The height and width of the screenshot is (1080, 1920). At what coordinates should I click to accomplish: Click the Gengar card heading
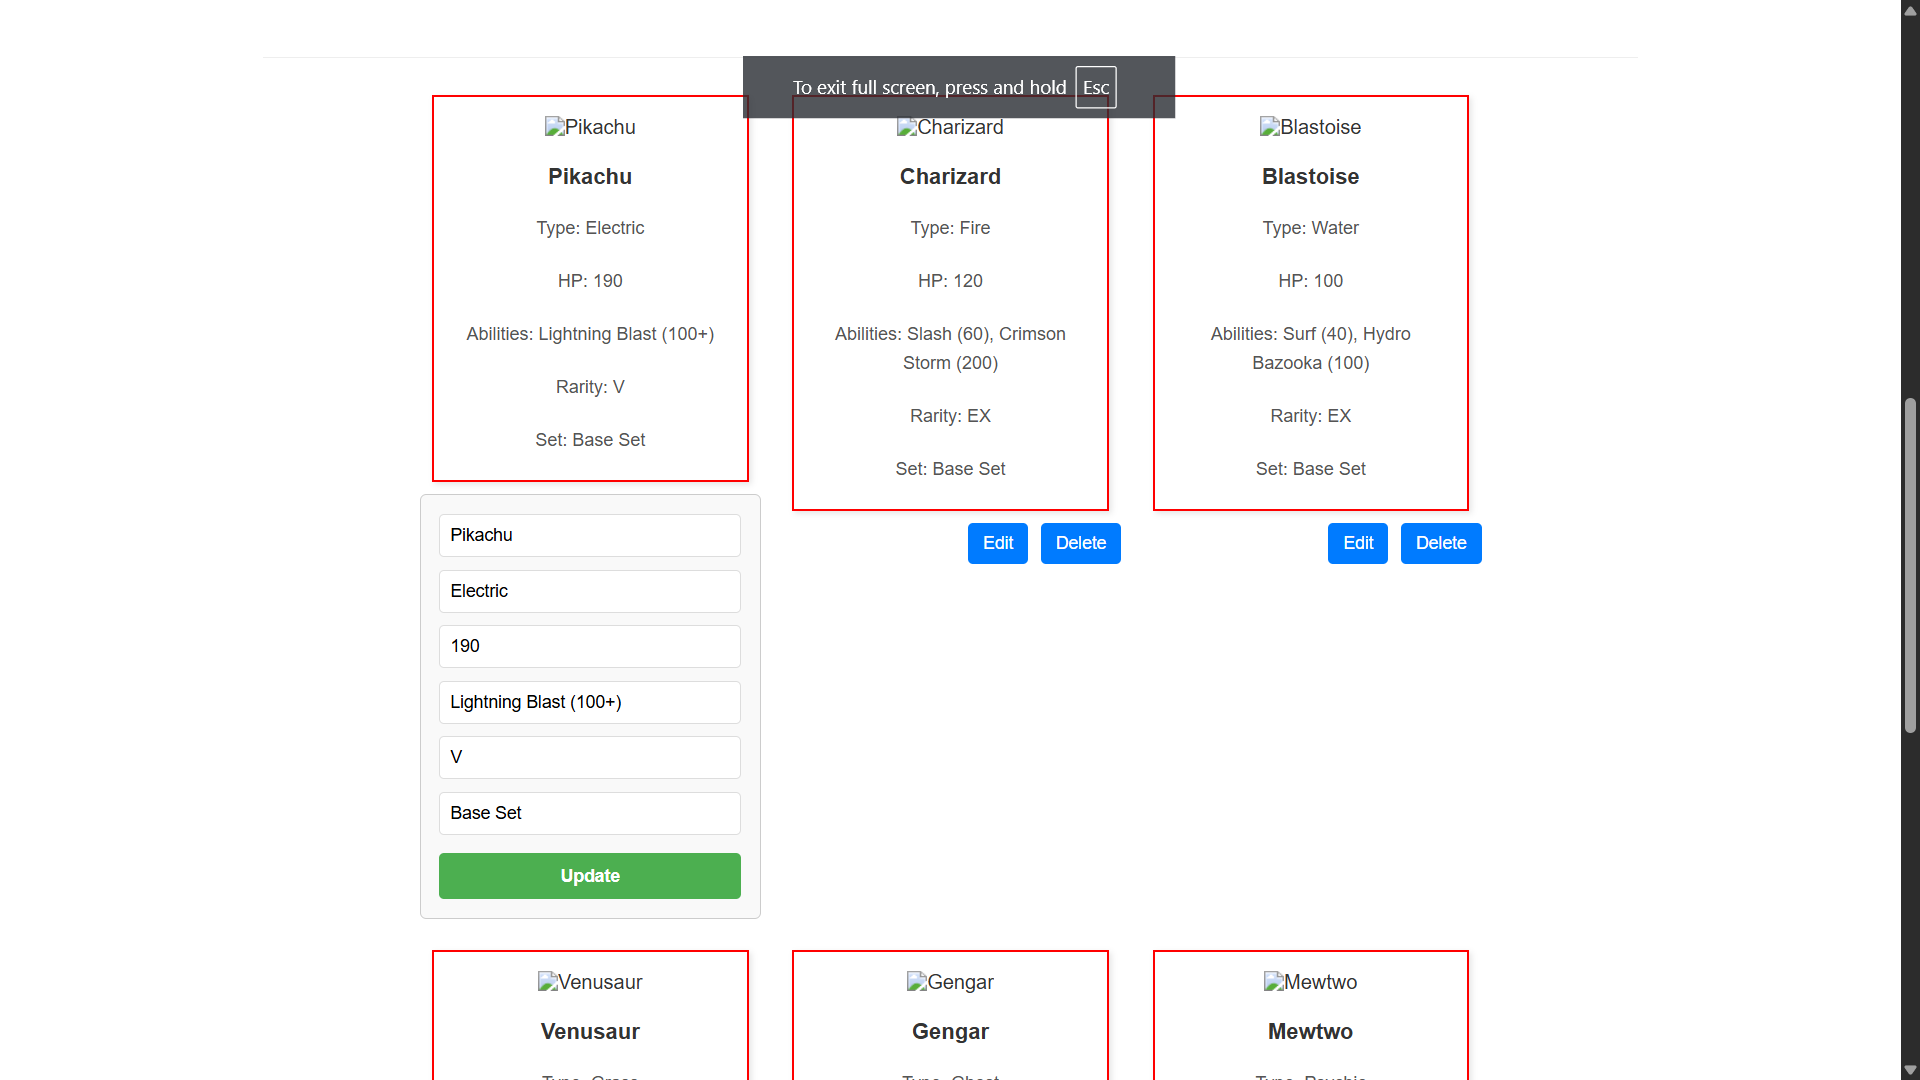coord(950,1032)
